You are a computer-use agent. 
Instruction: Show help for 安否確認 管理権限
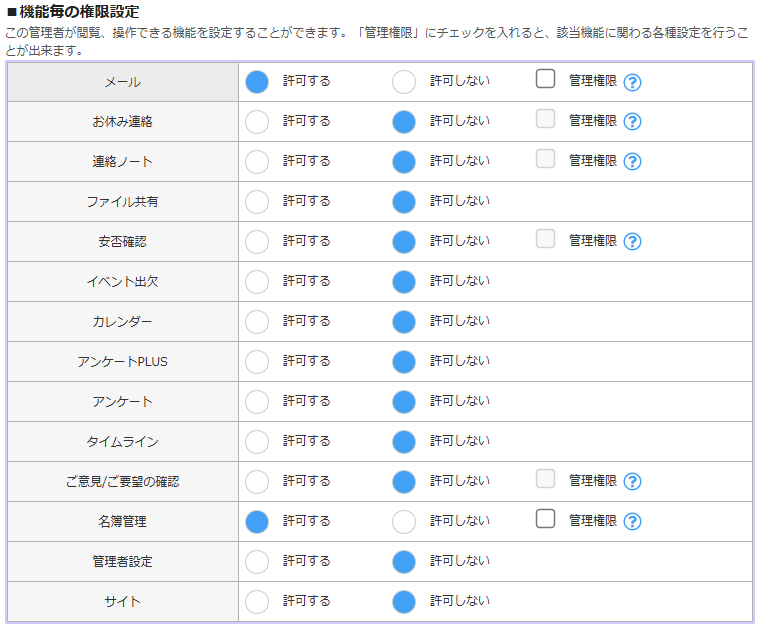pos(632,242)
